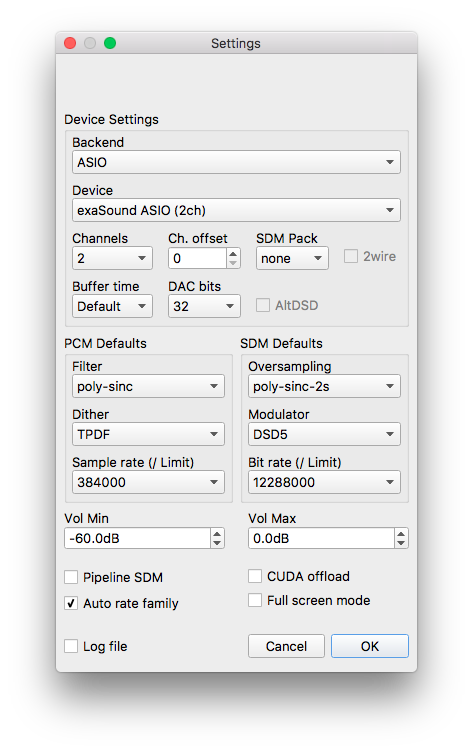Open the Sample rate limit dropdown
The height and width of the screenshot is (752, 473).
coord(148,482)
